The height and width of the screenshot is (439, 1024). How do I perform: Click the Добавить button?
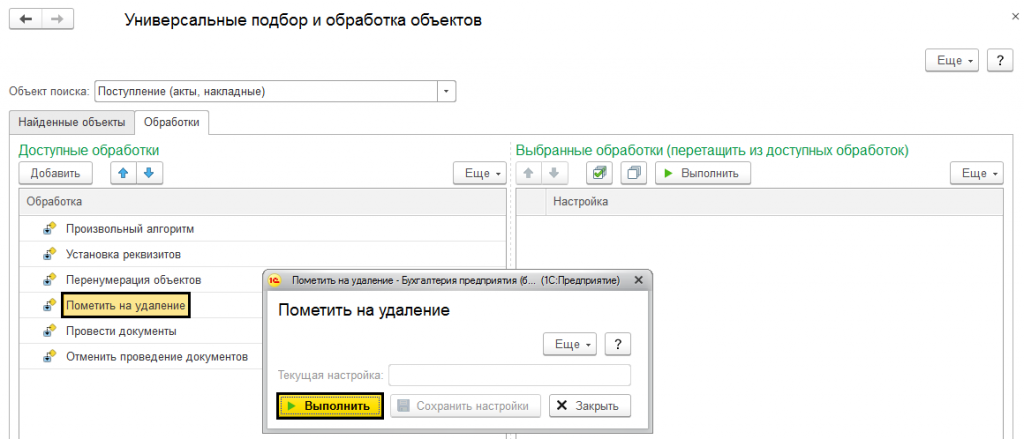(55, 173)
